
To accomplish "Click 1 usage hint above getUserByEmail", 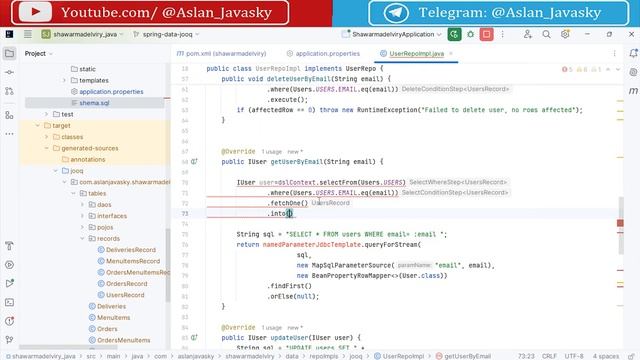I will pyautogui.click(x=271, y=152).
